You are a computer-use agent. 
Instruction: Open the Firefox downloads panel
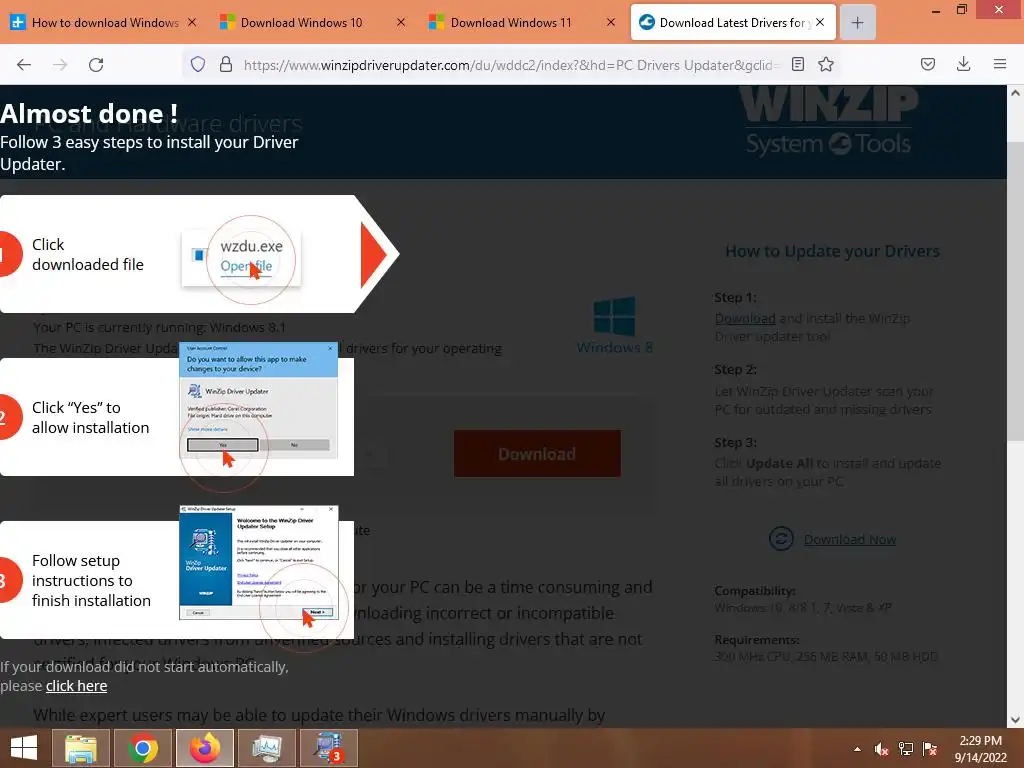(x=963, y=64)
